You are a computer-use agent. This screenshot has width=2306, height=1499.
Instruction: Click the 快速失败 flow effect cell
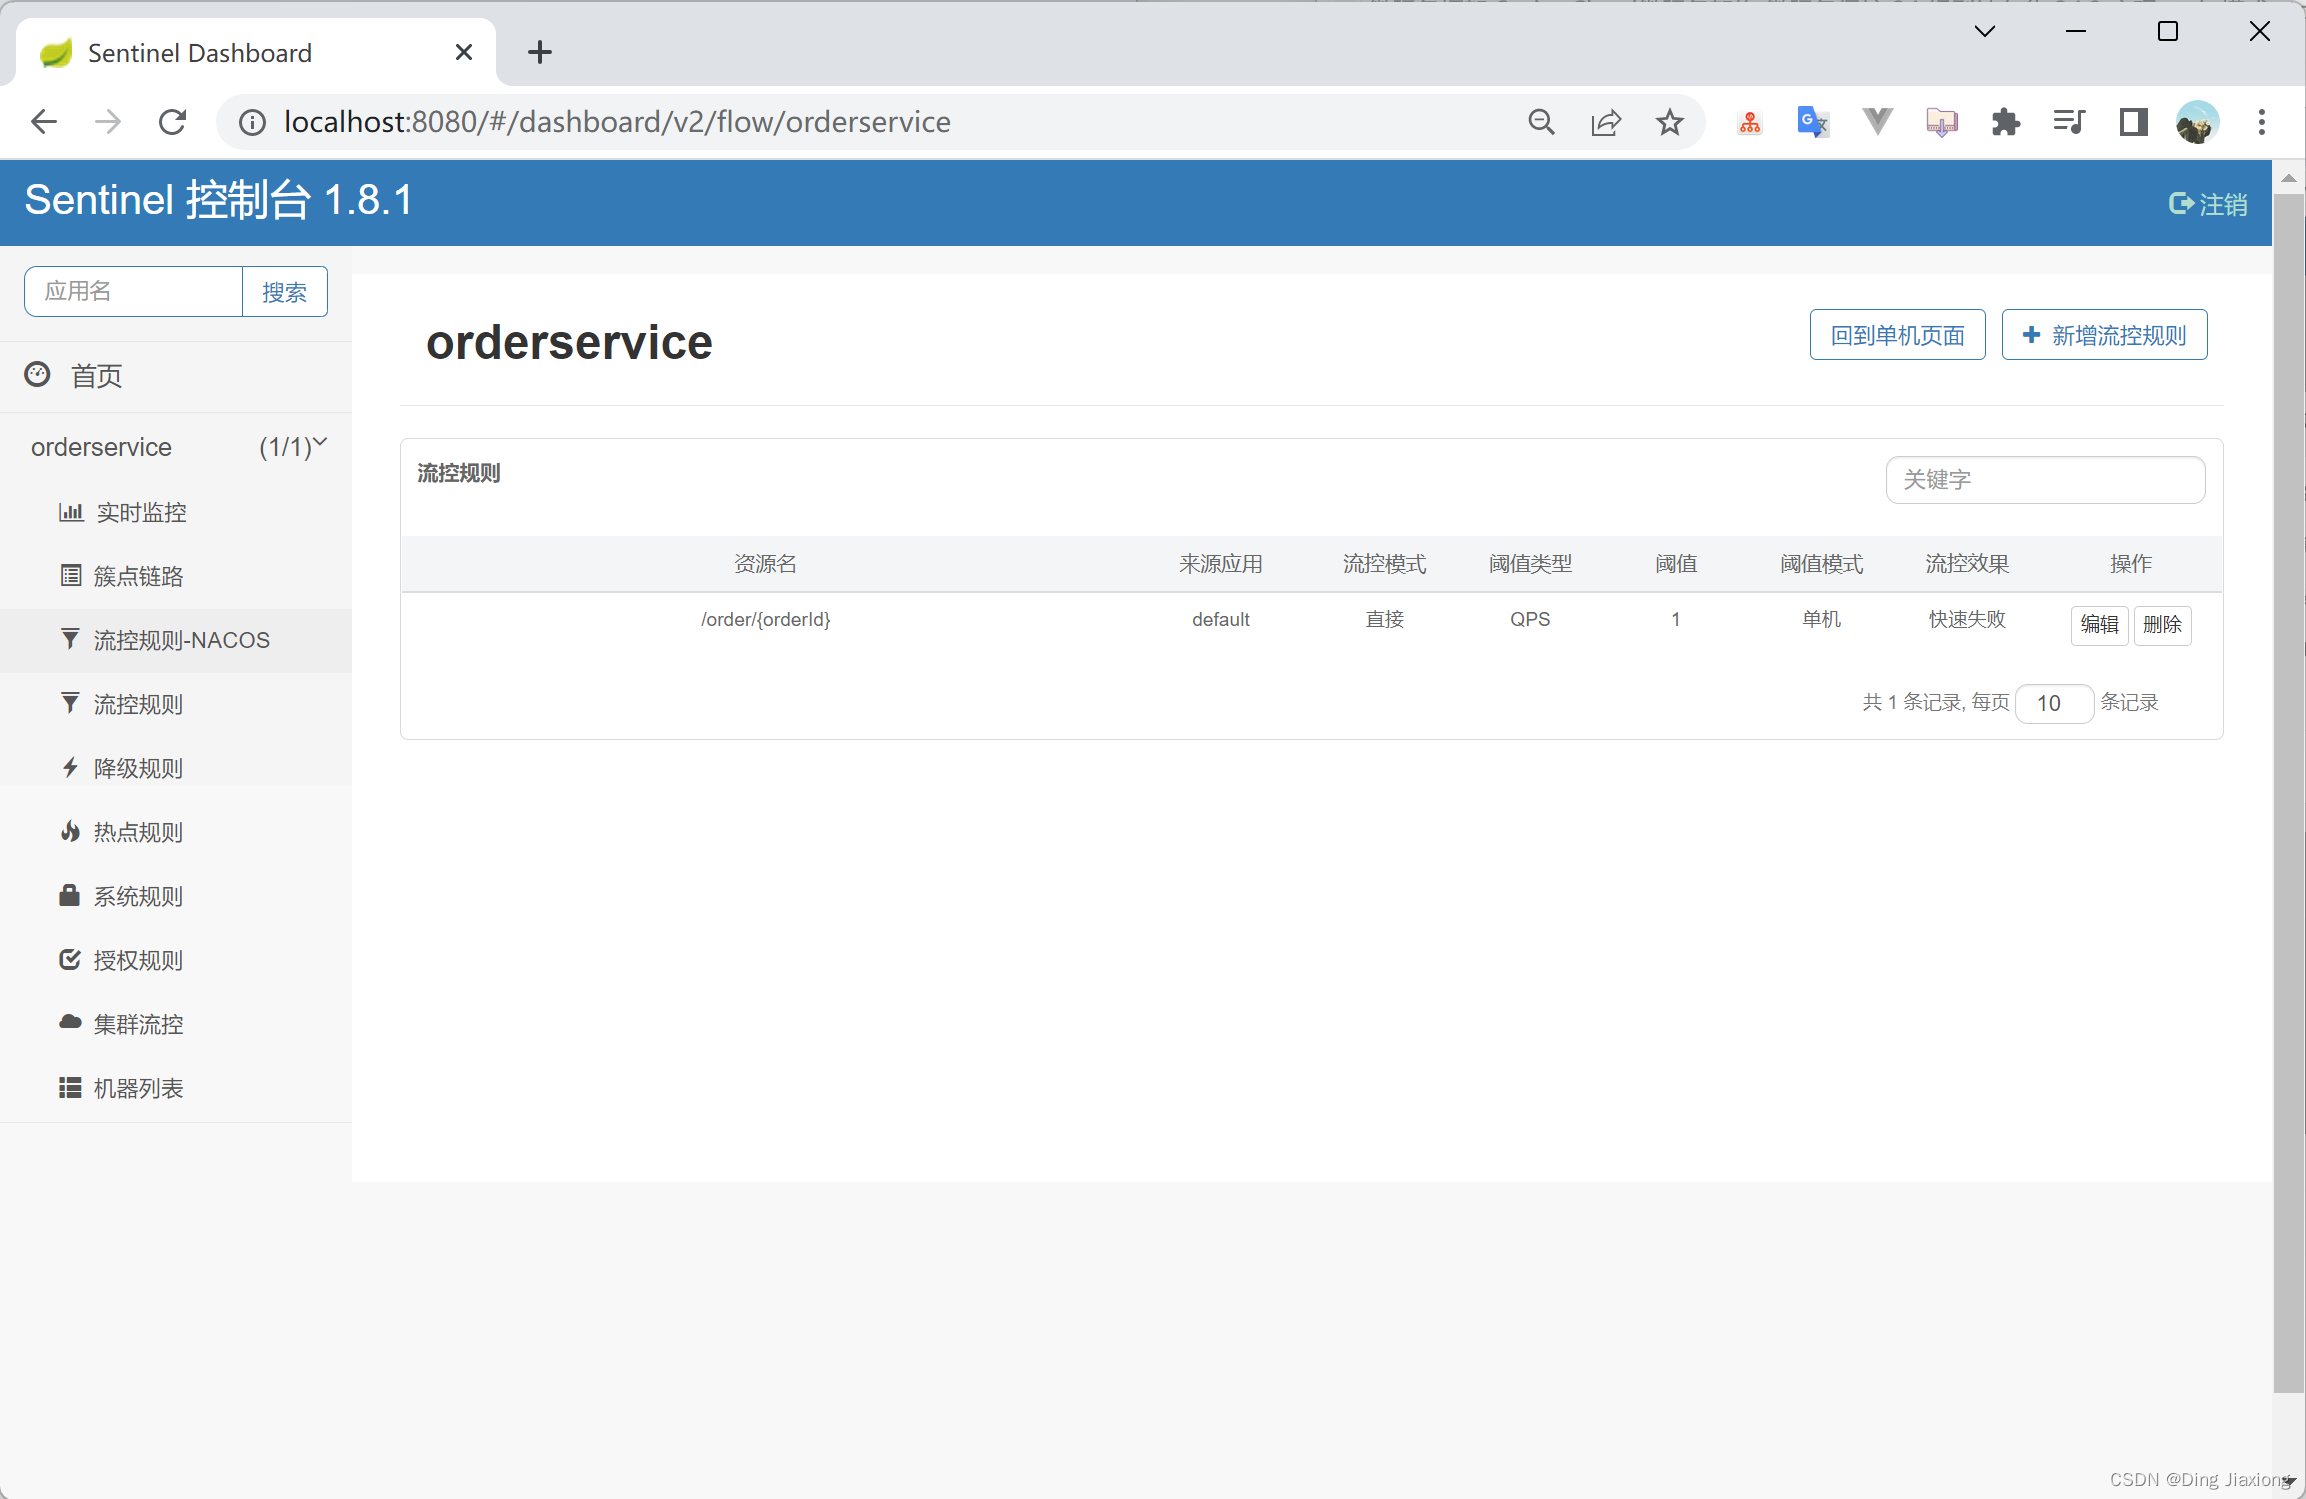point(1967,619)
